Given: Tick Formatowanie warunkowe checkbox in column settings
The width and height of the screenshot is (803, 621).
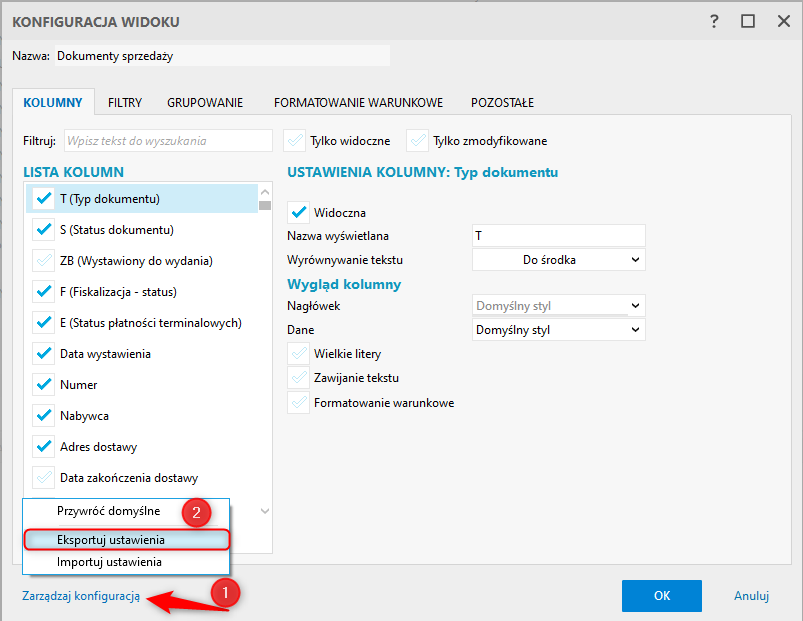Looking at the screenshot, I should point(298,403).
